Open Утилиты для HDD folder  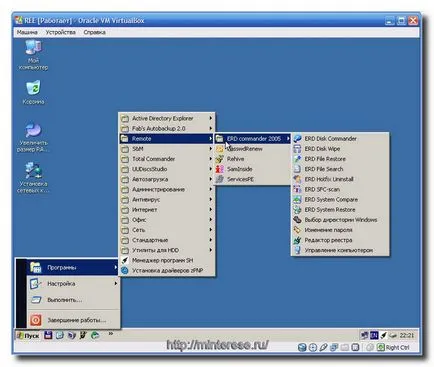167,250
